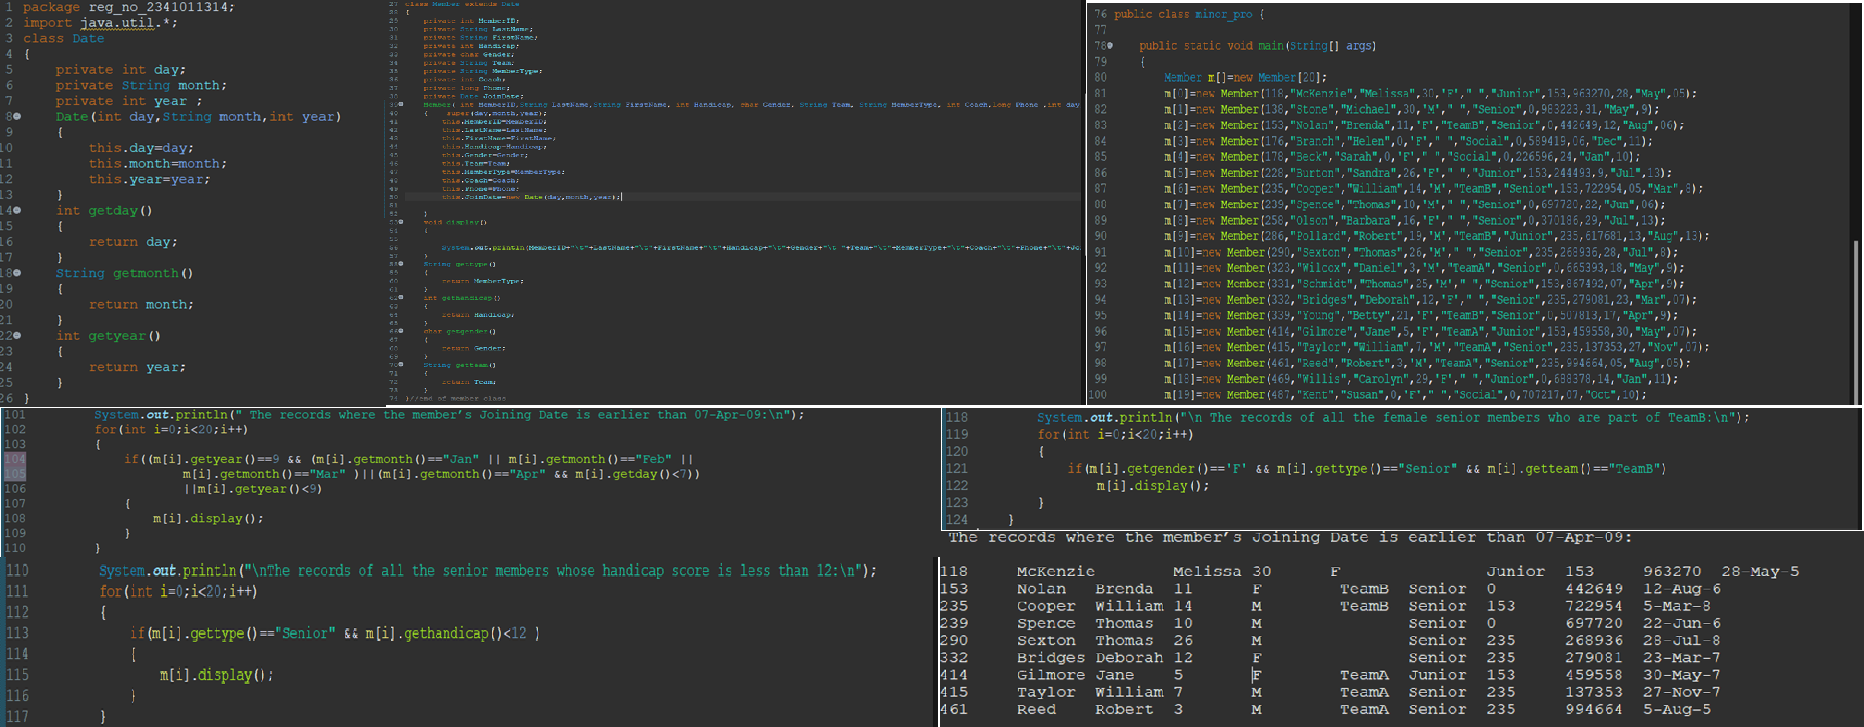Click the package reg_no_2341011314 declaration
This screenshot has width=1864, height=727.
(x=129, y=7)
